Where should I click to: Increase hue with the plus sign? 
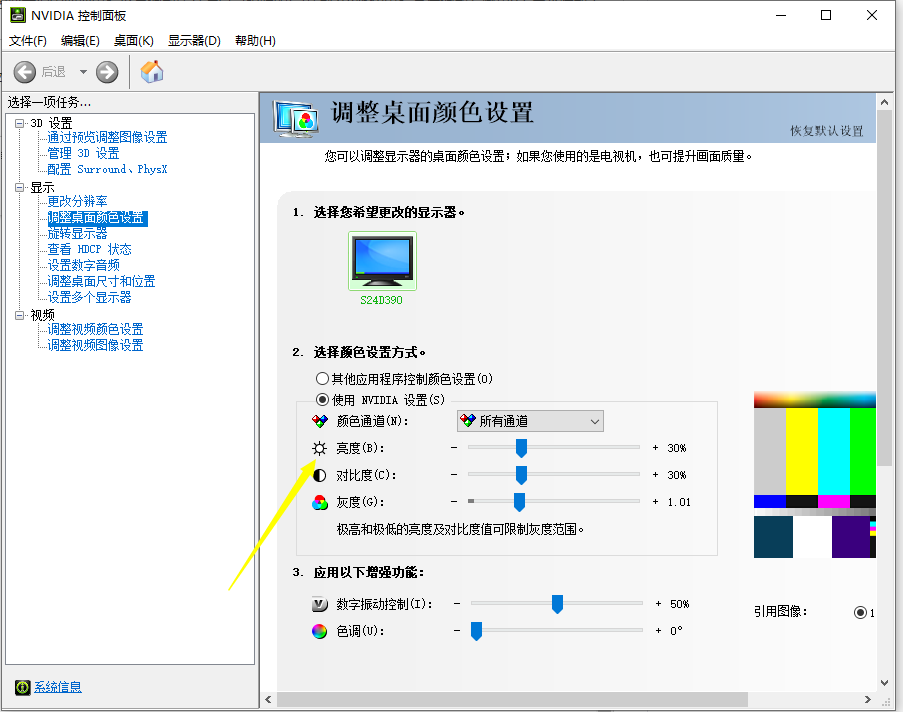pos(658,631)
